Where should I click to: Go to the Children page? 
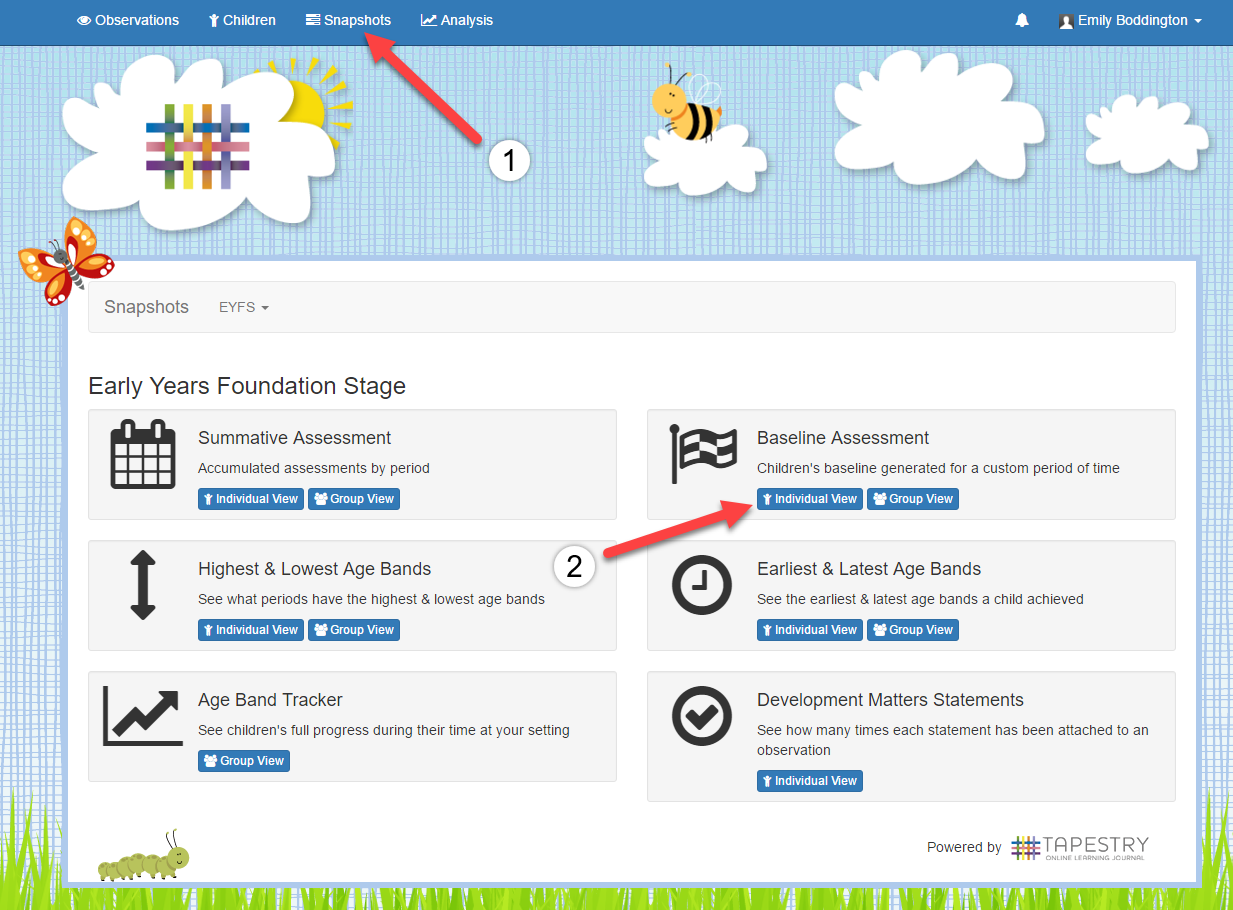pos(242,20)
